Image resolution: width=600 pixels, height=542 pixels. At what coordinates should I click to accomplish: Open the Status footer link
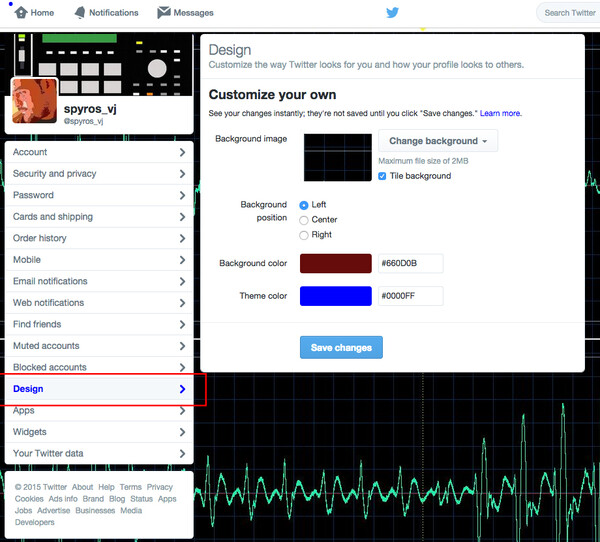click(x=141, y=499)
